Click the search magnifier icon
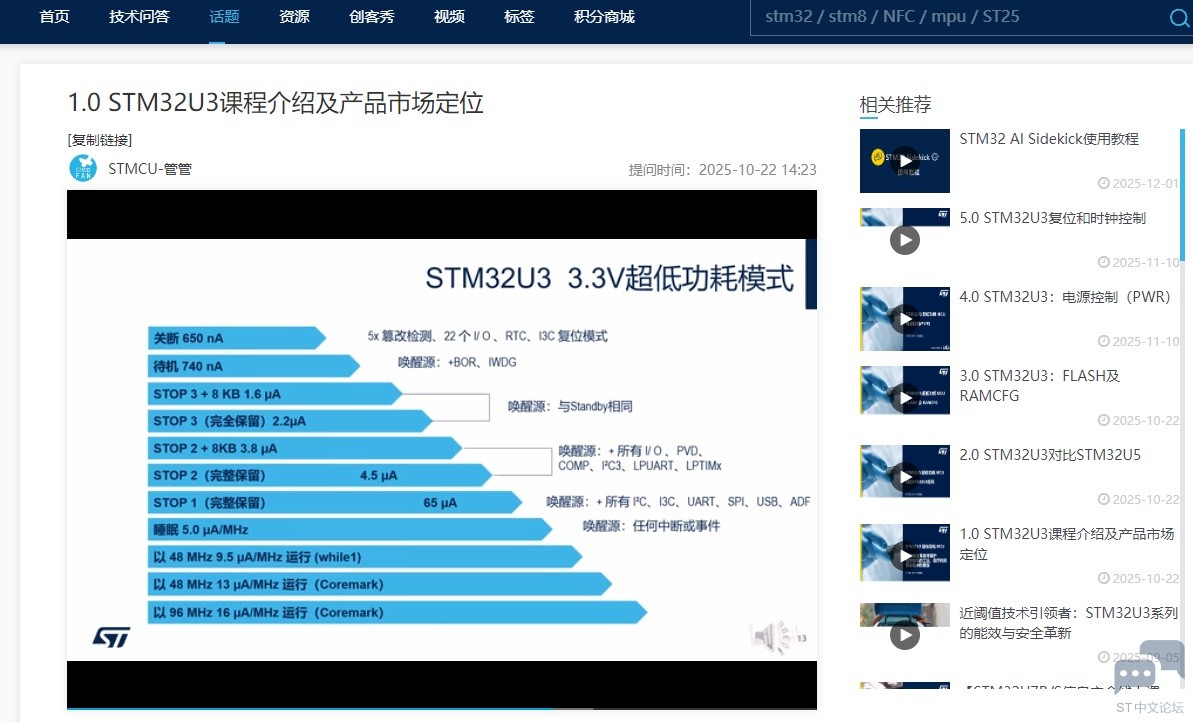This screenshot has width=1193, height=723. tap(1180, 18)
